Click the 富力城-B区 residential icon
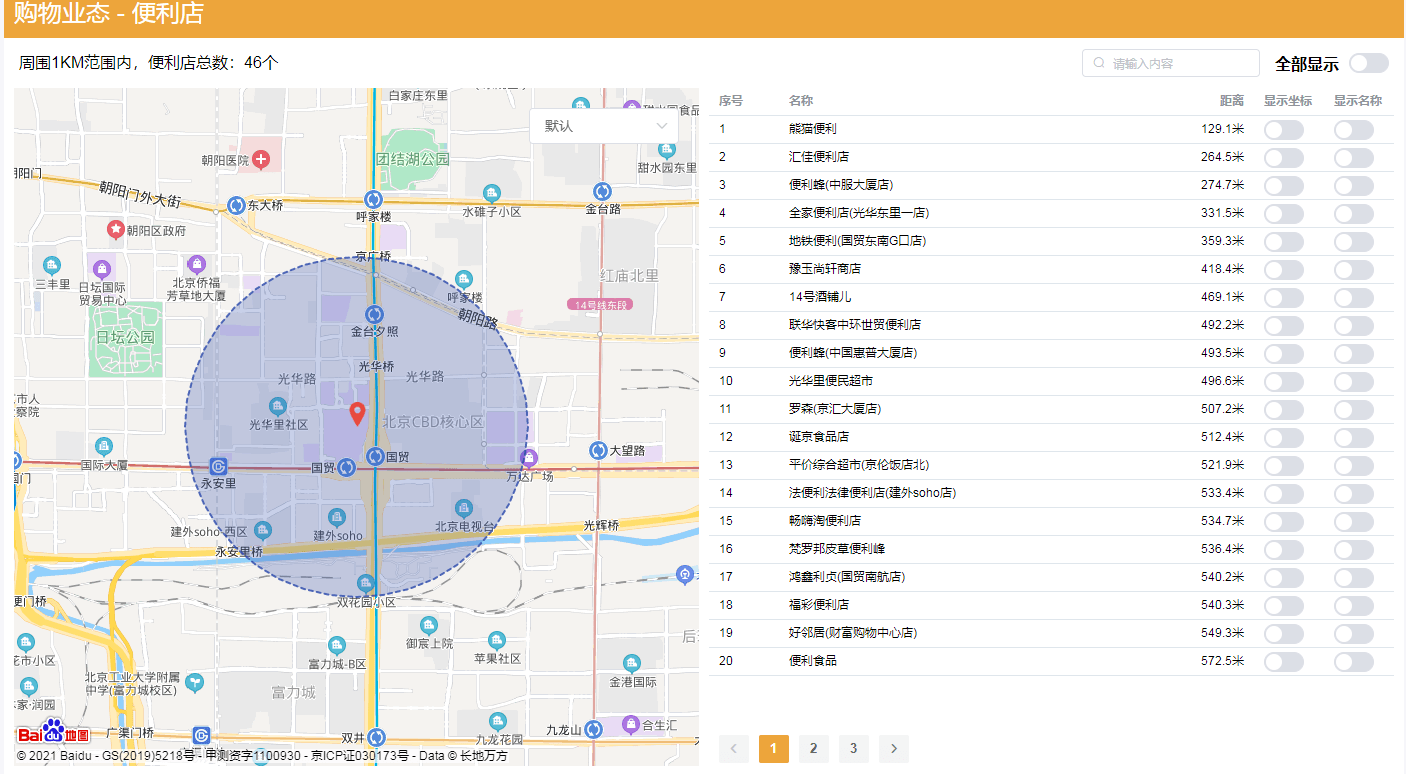Screen dimensions: 1406x774 tap(337, 646)
